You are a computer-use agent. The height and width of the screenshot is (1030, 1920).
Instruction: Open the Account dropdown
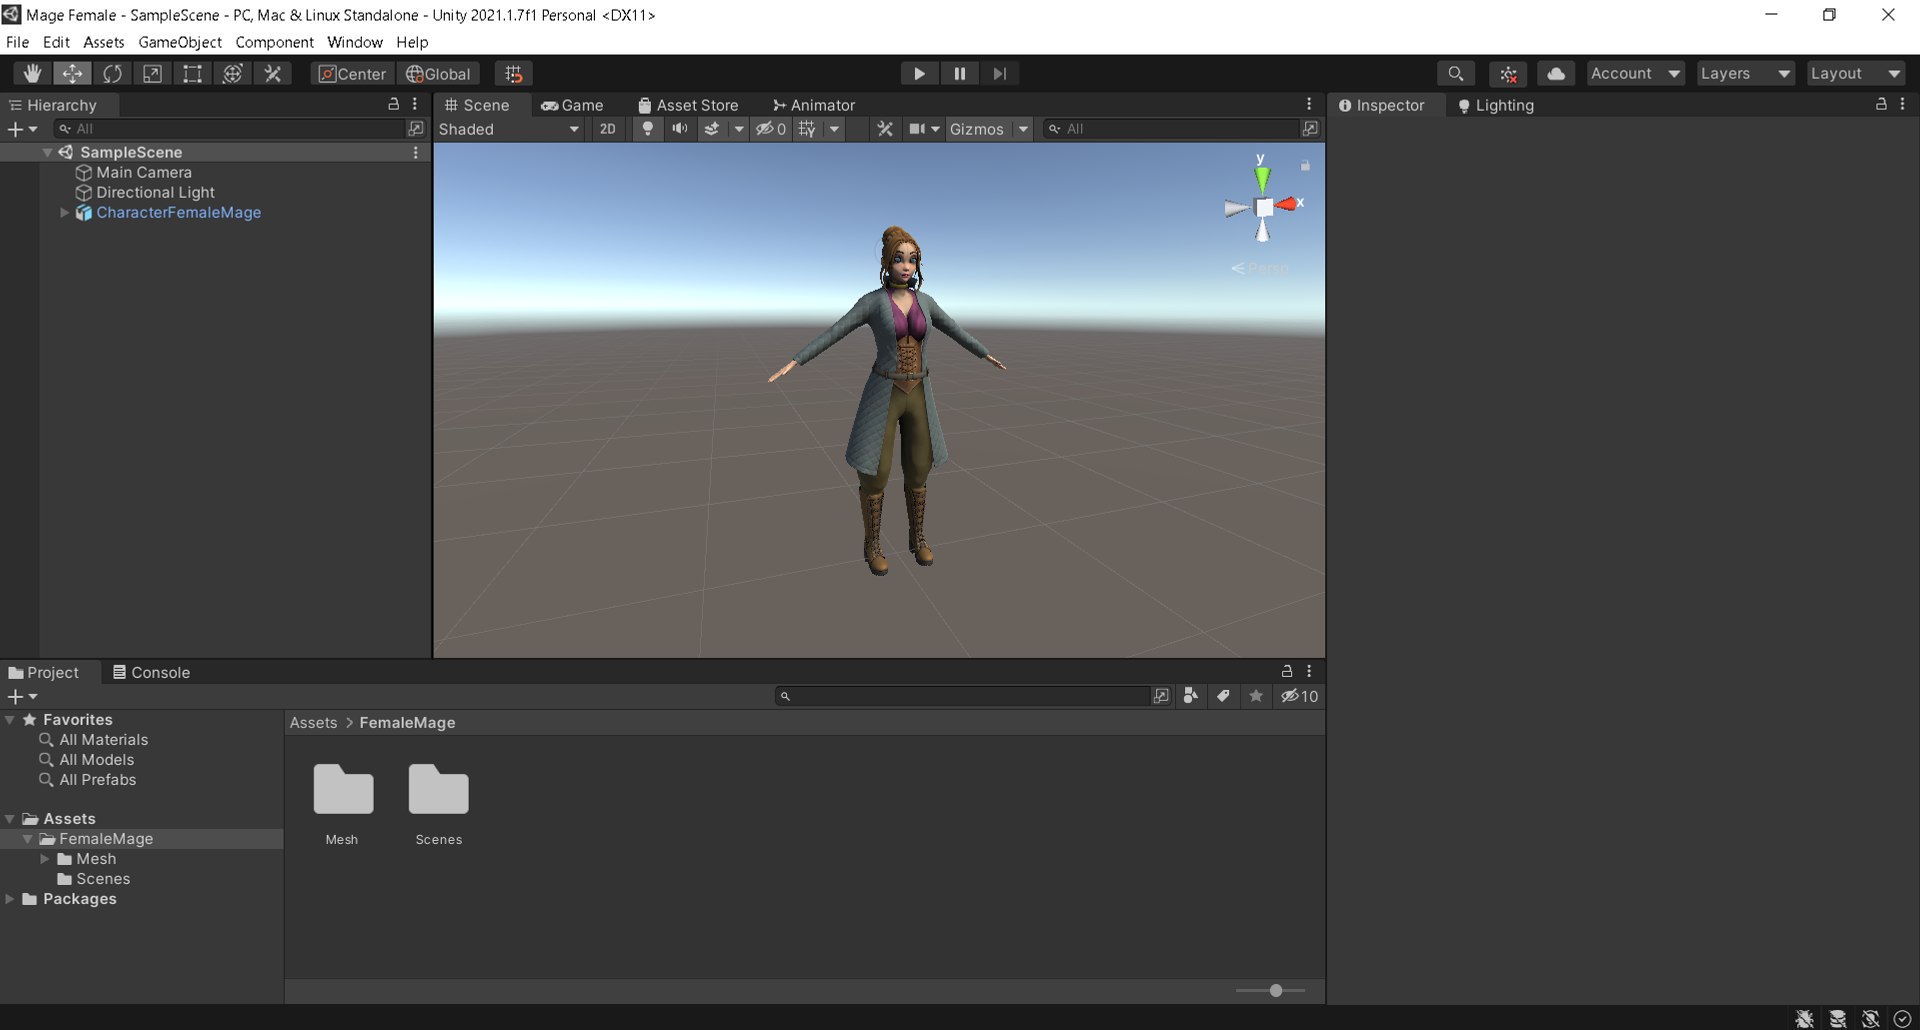click(1635, 74)
